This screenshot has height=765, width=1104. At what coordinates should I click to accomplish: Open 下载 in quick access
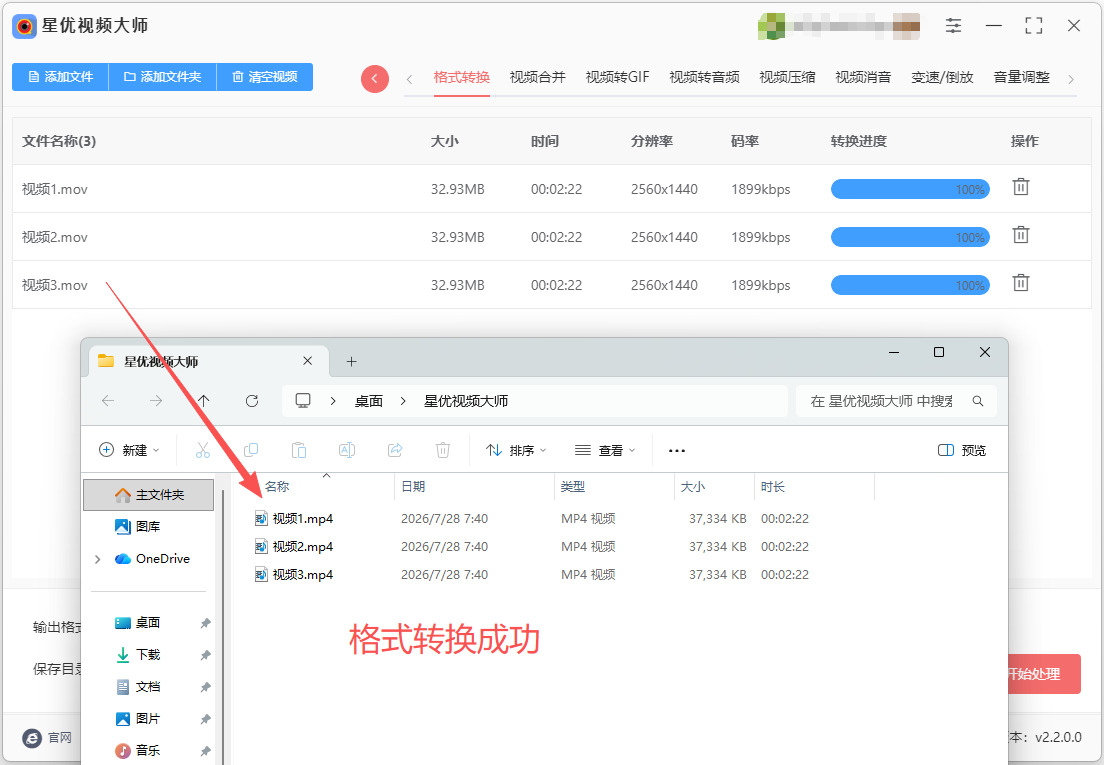point(138,655)
